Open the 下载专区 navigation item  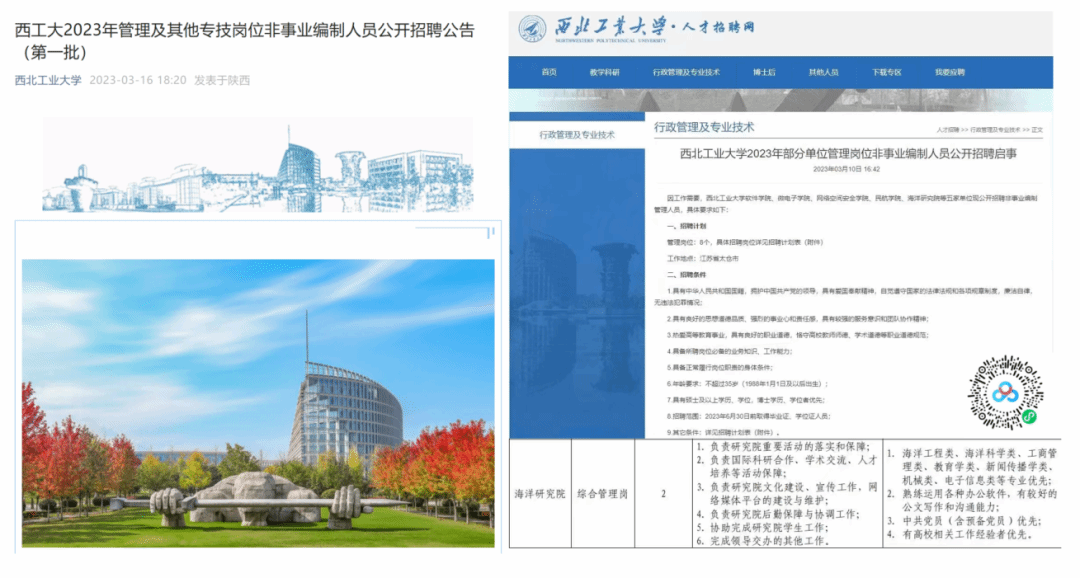pyautogui.click(x=886, y=72)
